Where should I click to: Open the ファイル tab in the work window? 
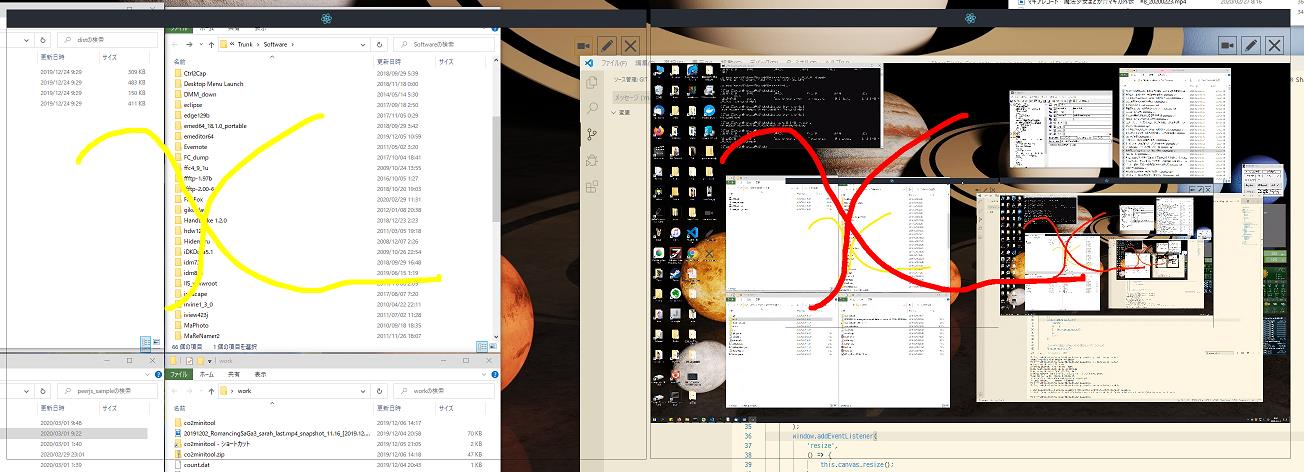tap(179, 374)
